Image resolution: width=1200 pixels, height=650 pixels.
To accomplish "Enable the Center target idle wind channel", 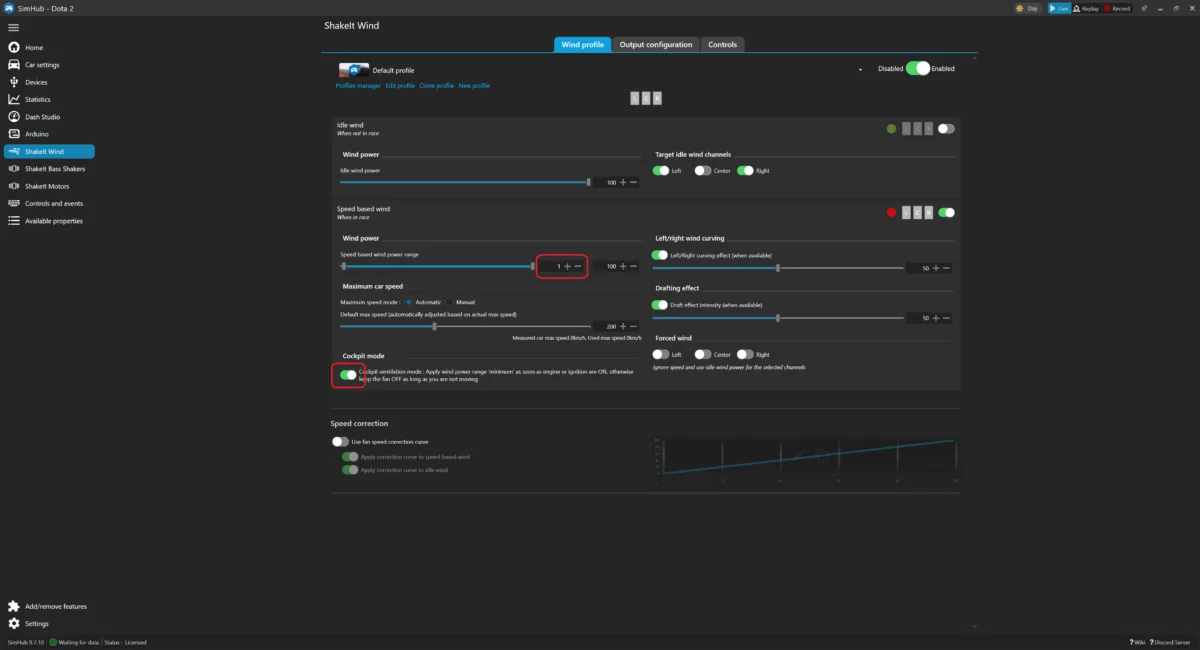I will click(x=703, y=171).
